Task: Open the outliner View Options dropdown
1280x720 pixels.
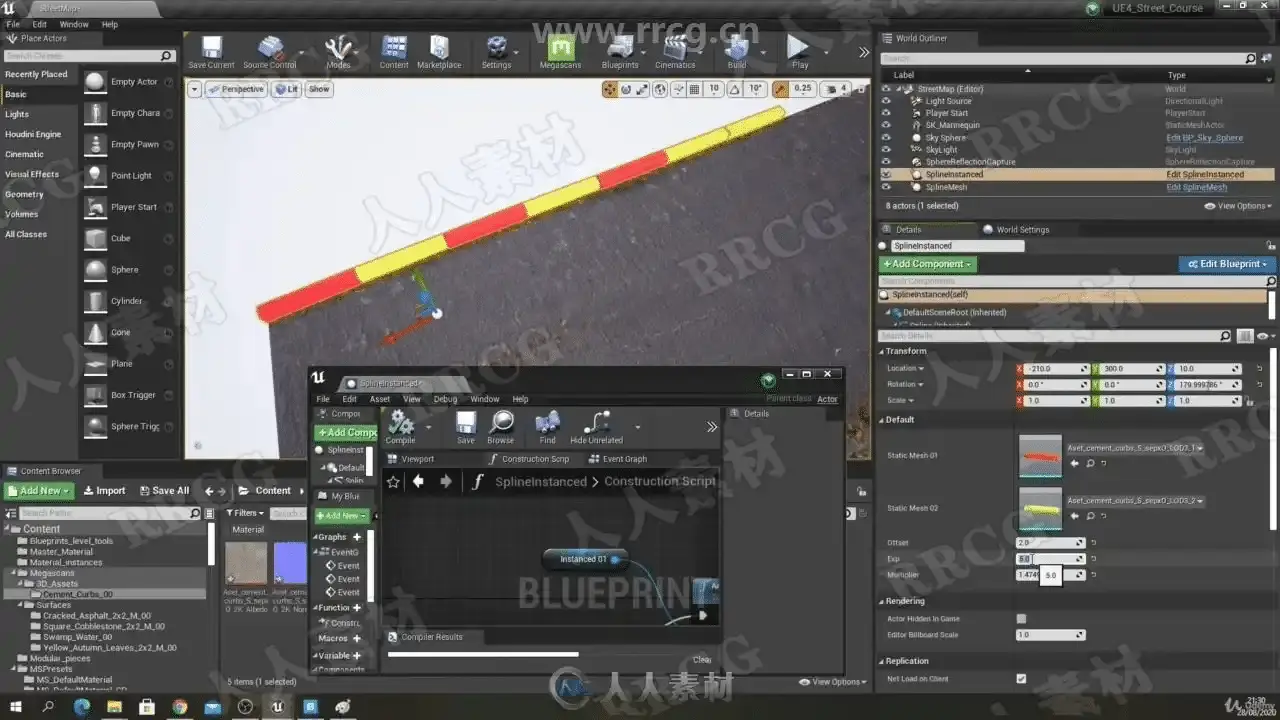Action: (x=1239, y=206)
